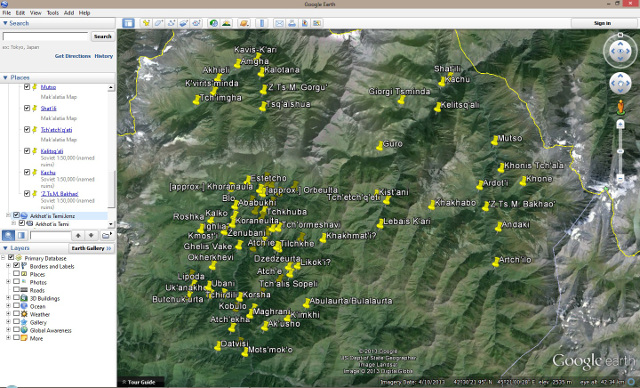
Task: Enable the Weather layer checkbox
Action: (x=16, y=314)
